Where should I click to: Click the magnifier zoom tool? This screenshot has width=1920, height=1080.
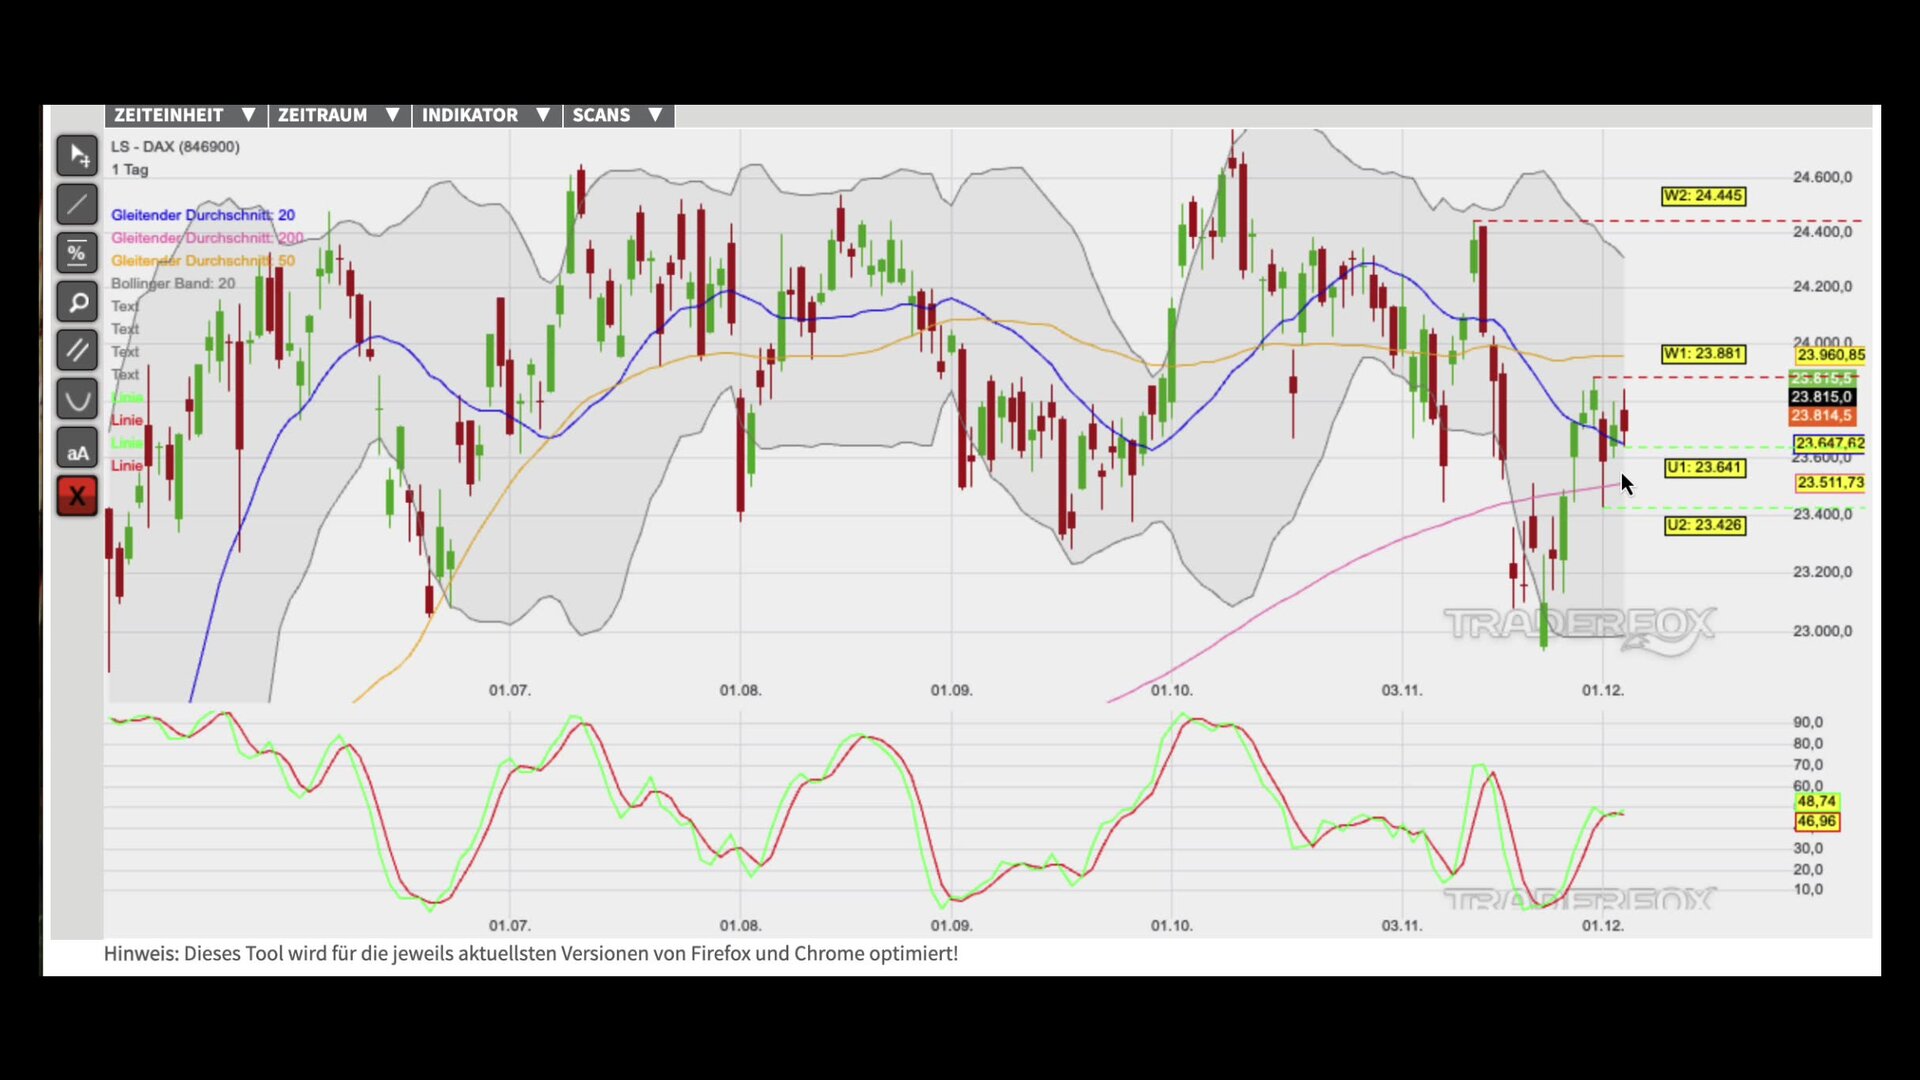click(77, 302)
